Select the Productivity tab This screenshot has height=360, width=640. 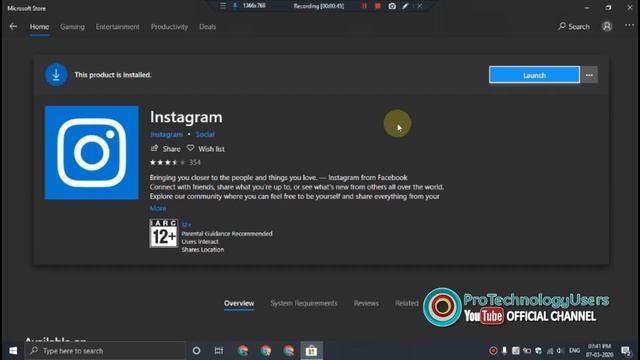coord(169,27)
